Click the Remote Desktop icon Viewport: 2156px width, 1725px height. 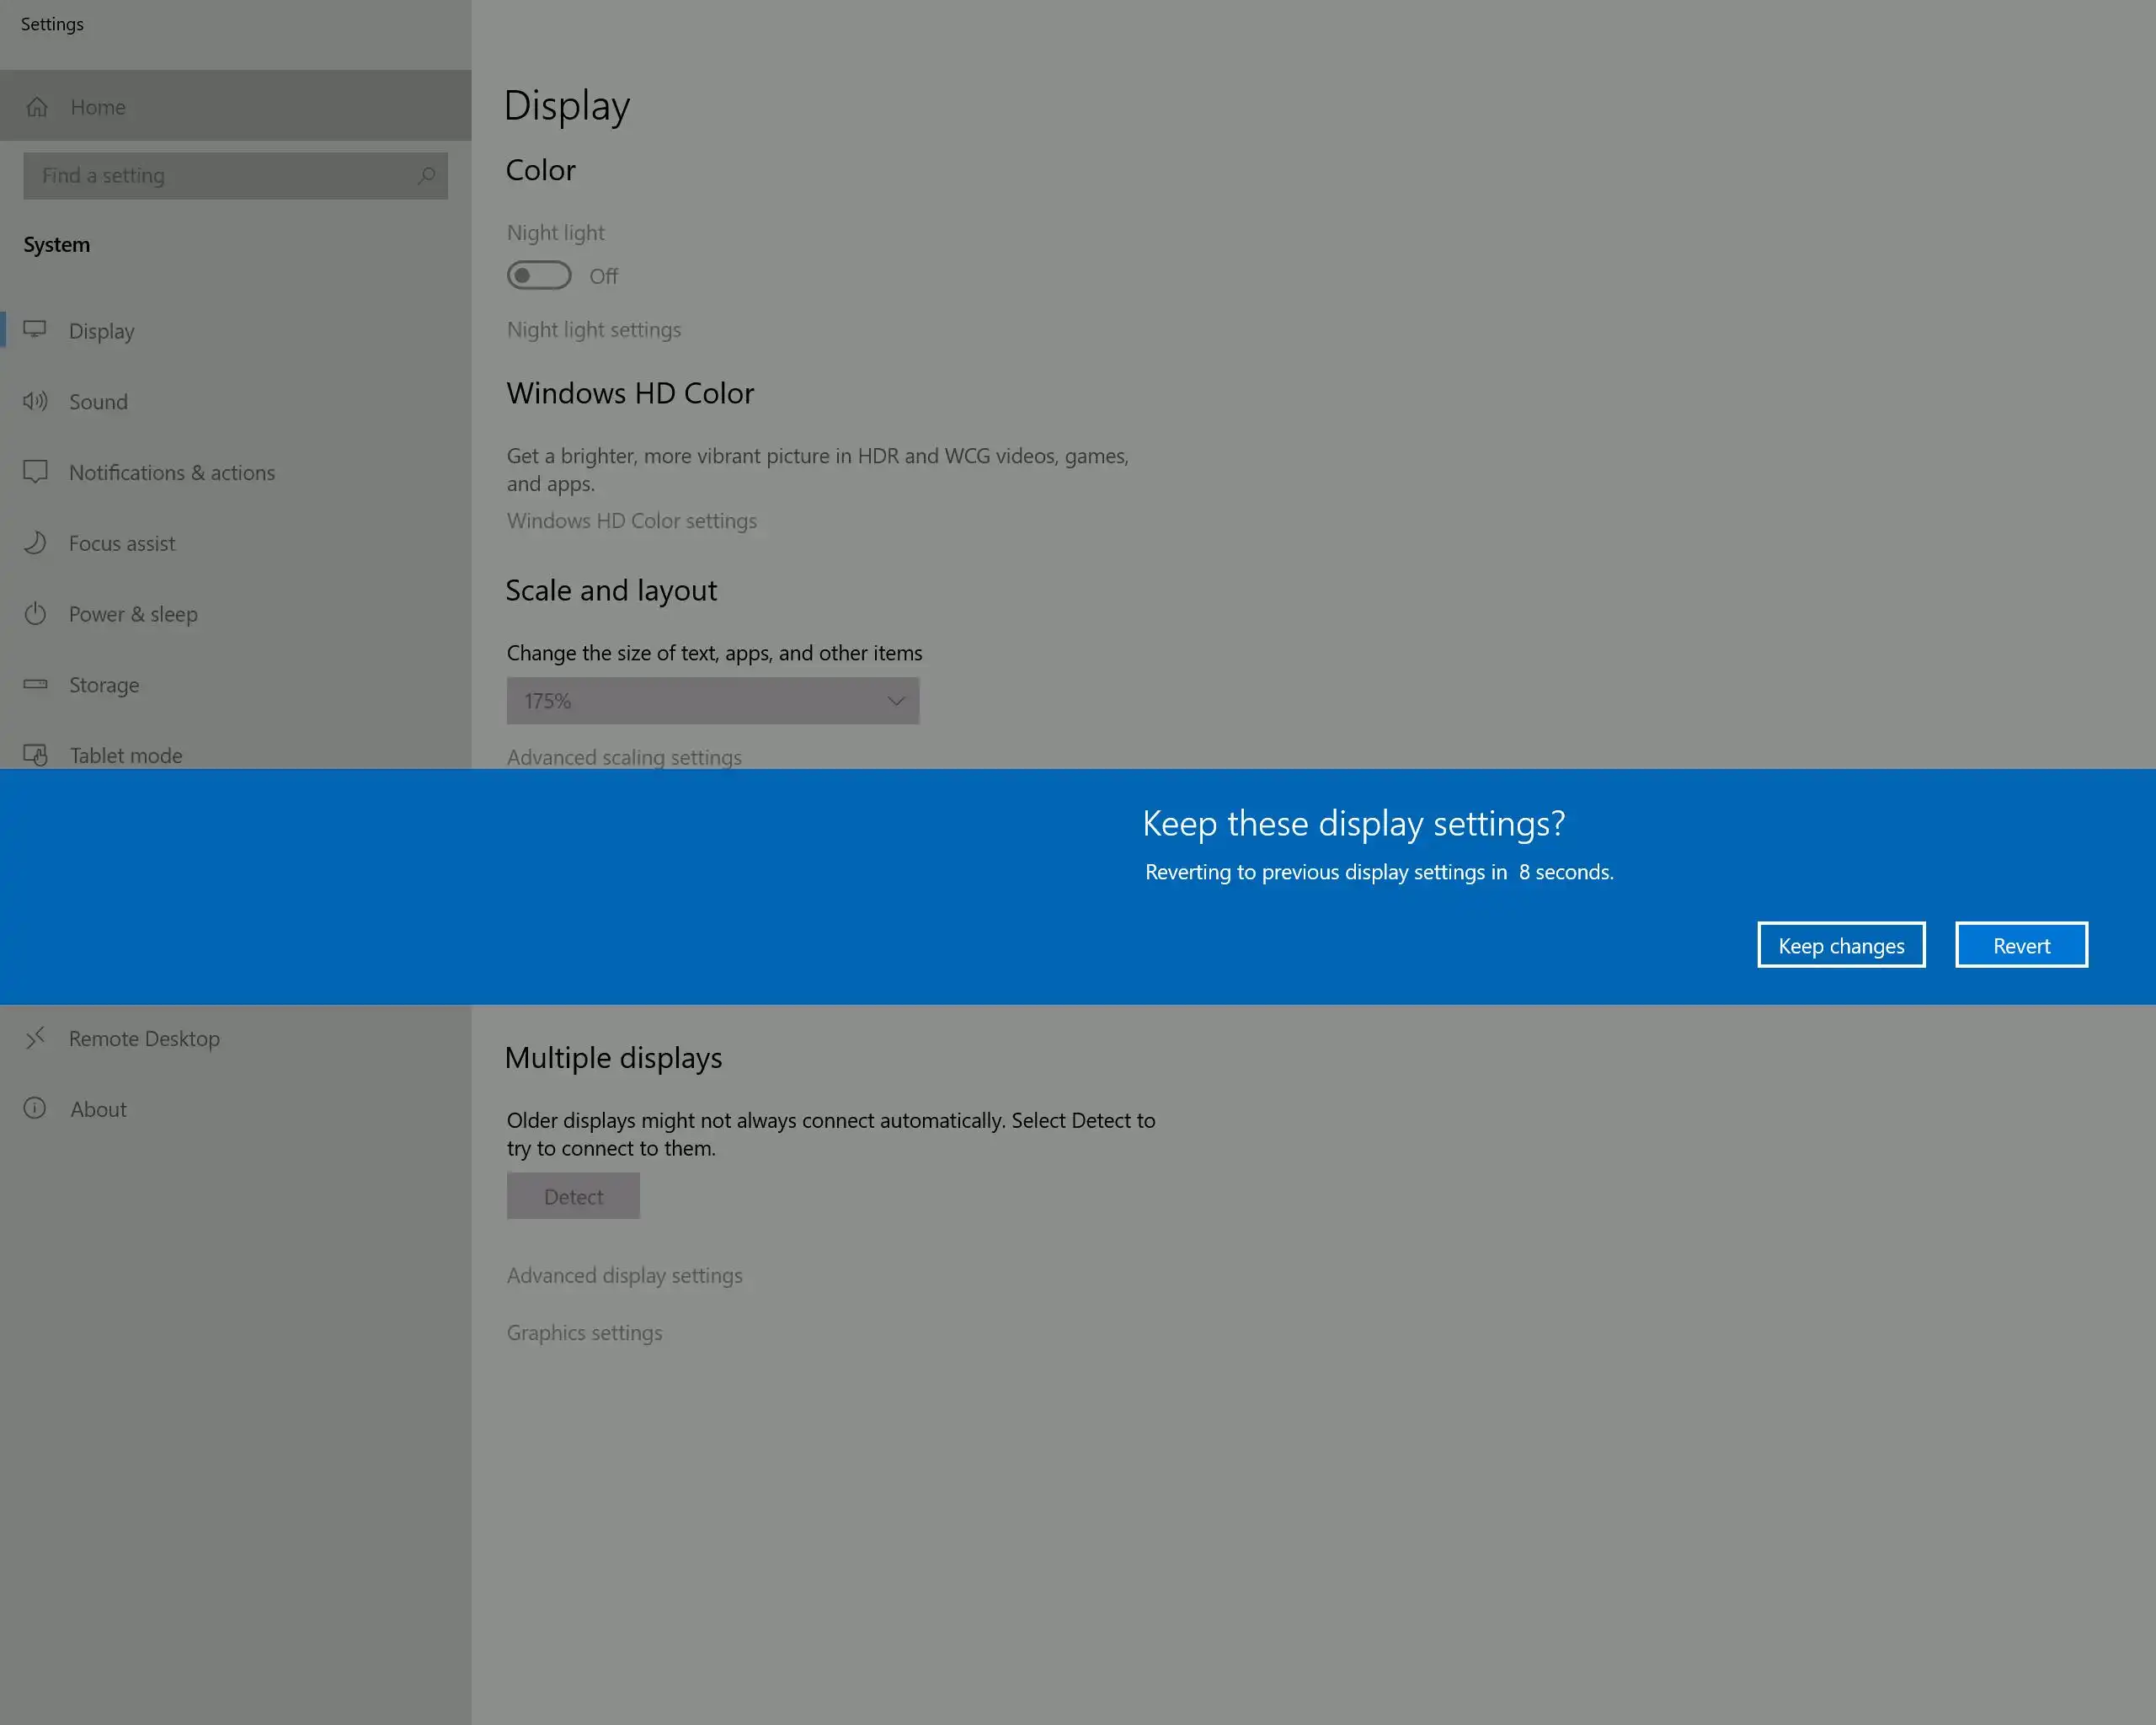coord(35,1038)
